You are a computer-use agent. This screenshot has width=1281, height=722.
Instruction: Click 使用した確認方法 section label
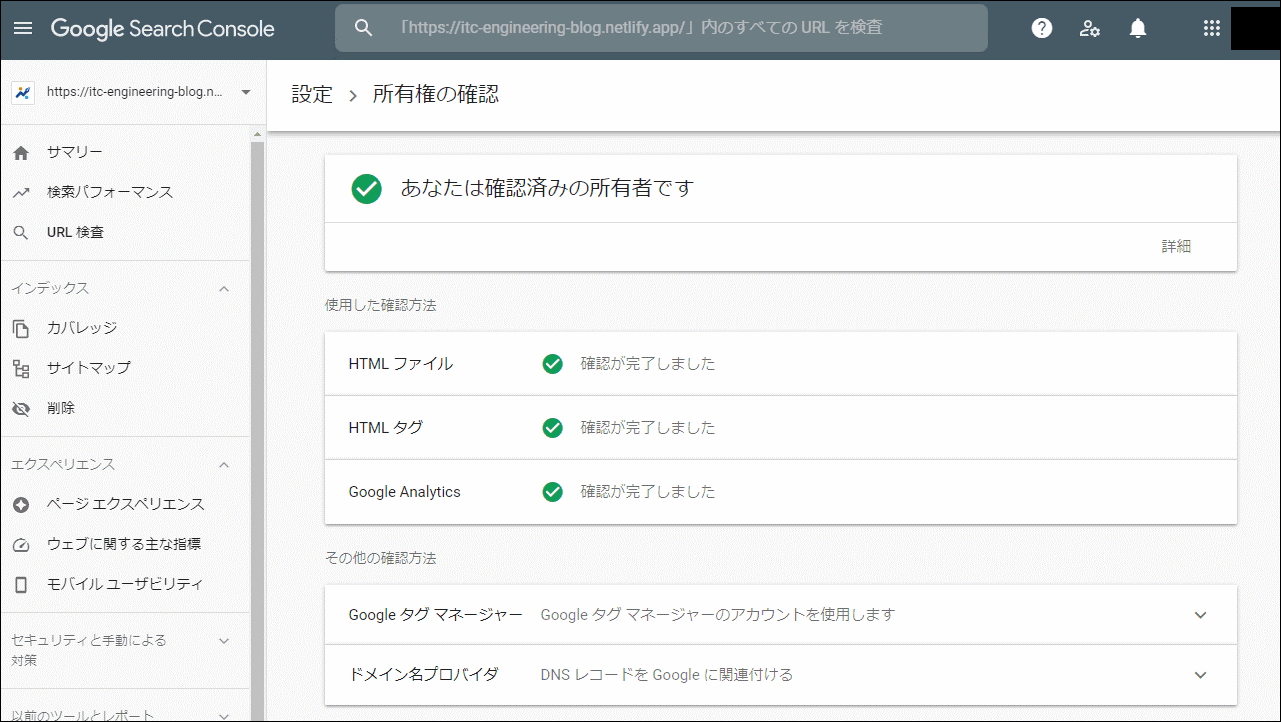[381, 305]
